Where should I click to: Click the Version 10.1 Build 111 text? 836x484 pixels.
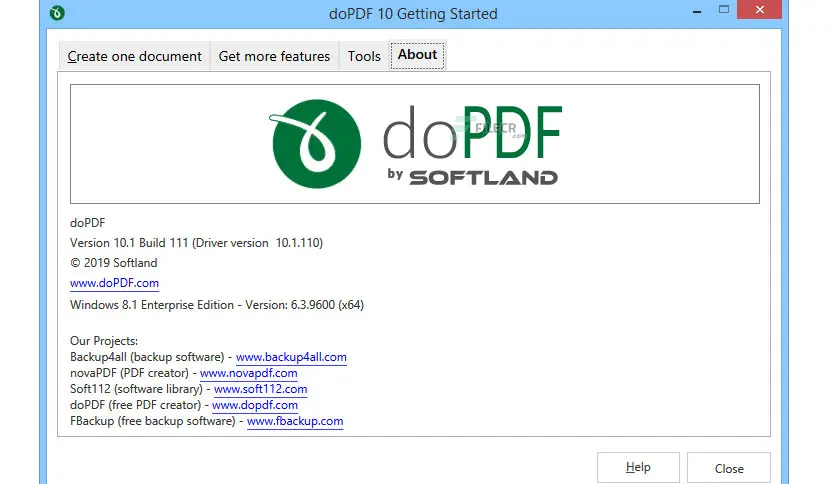pos(196,243)
